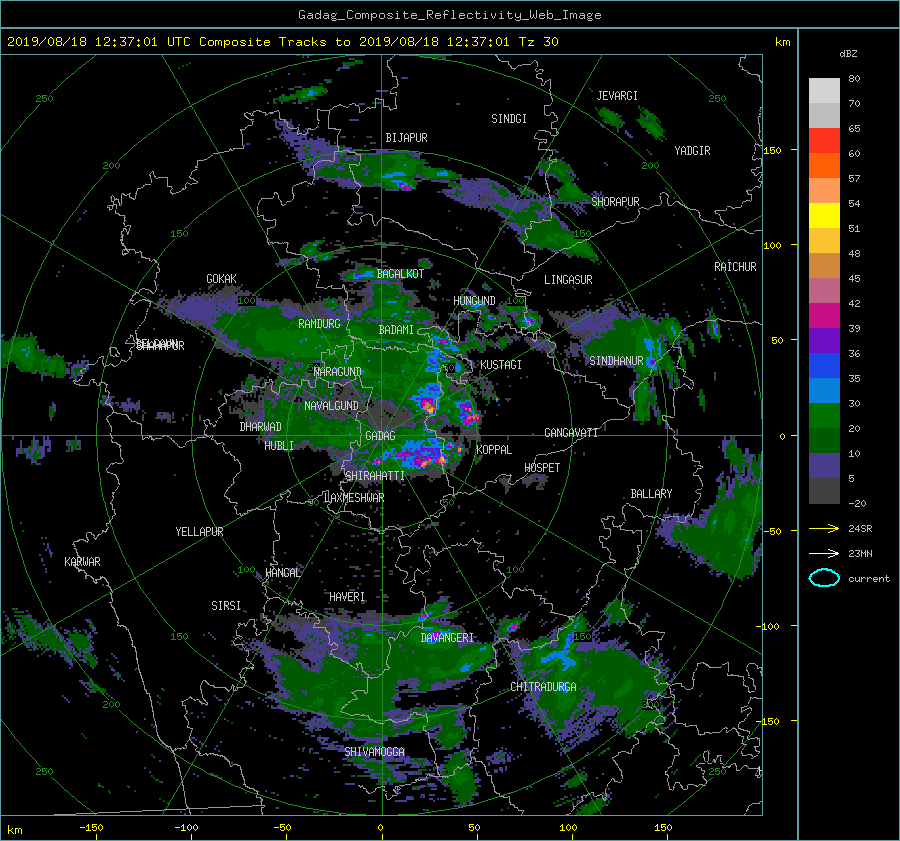This screenshot has height=841, width=900.
Task: Click the SHIRAHATTI city label
Action: [x=375, y=476]
